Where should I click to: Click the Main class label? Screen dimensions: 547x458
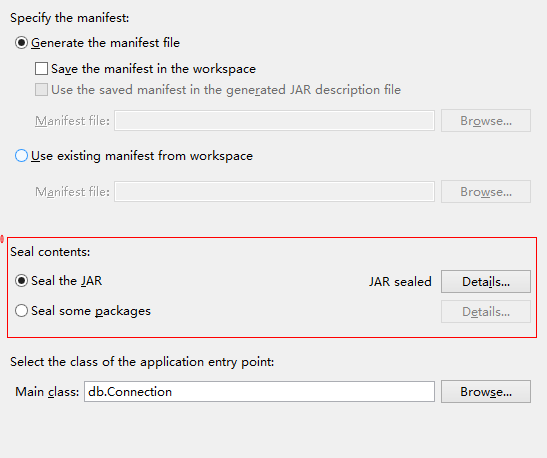(47, 392)
